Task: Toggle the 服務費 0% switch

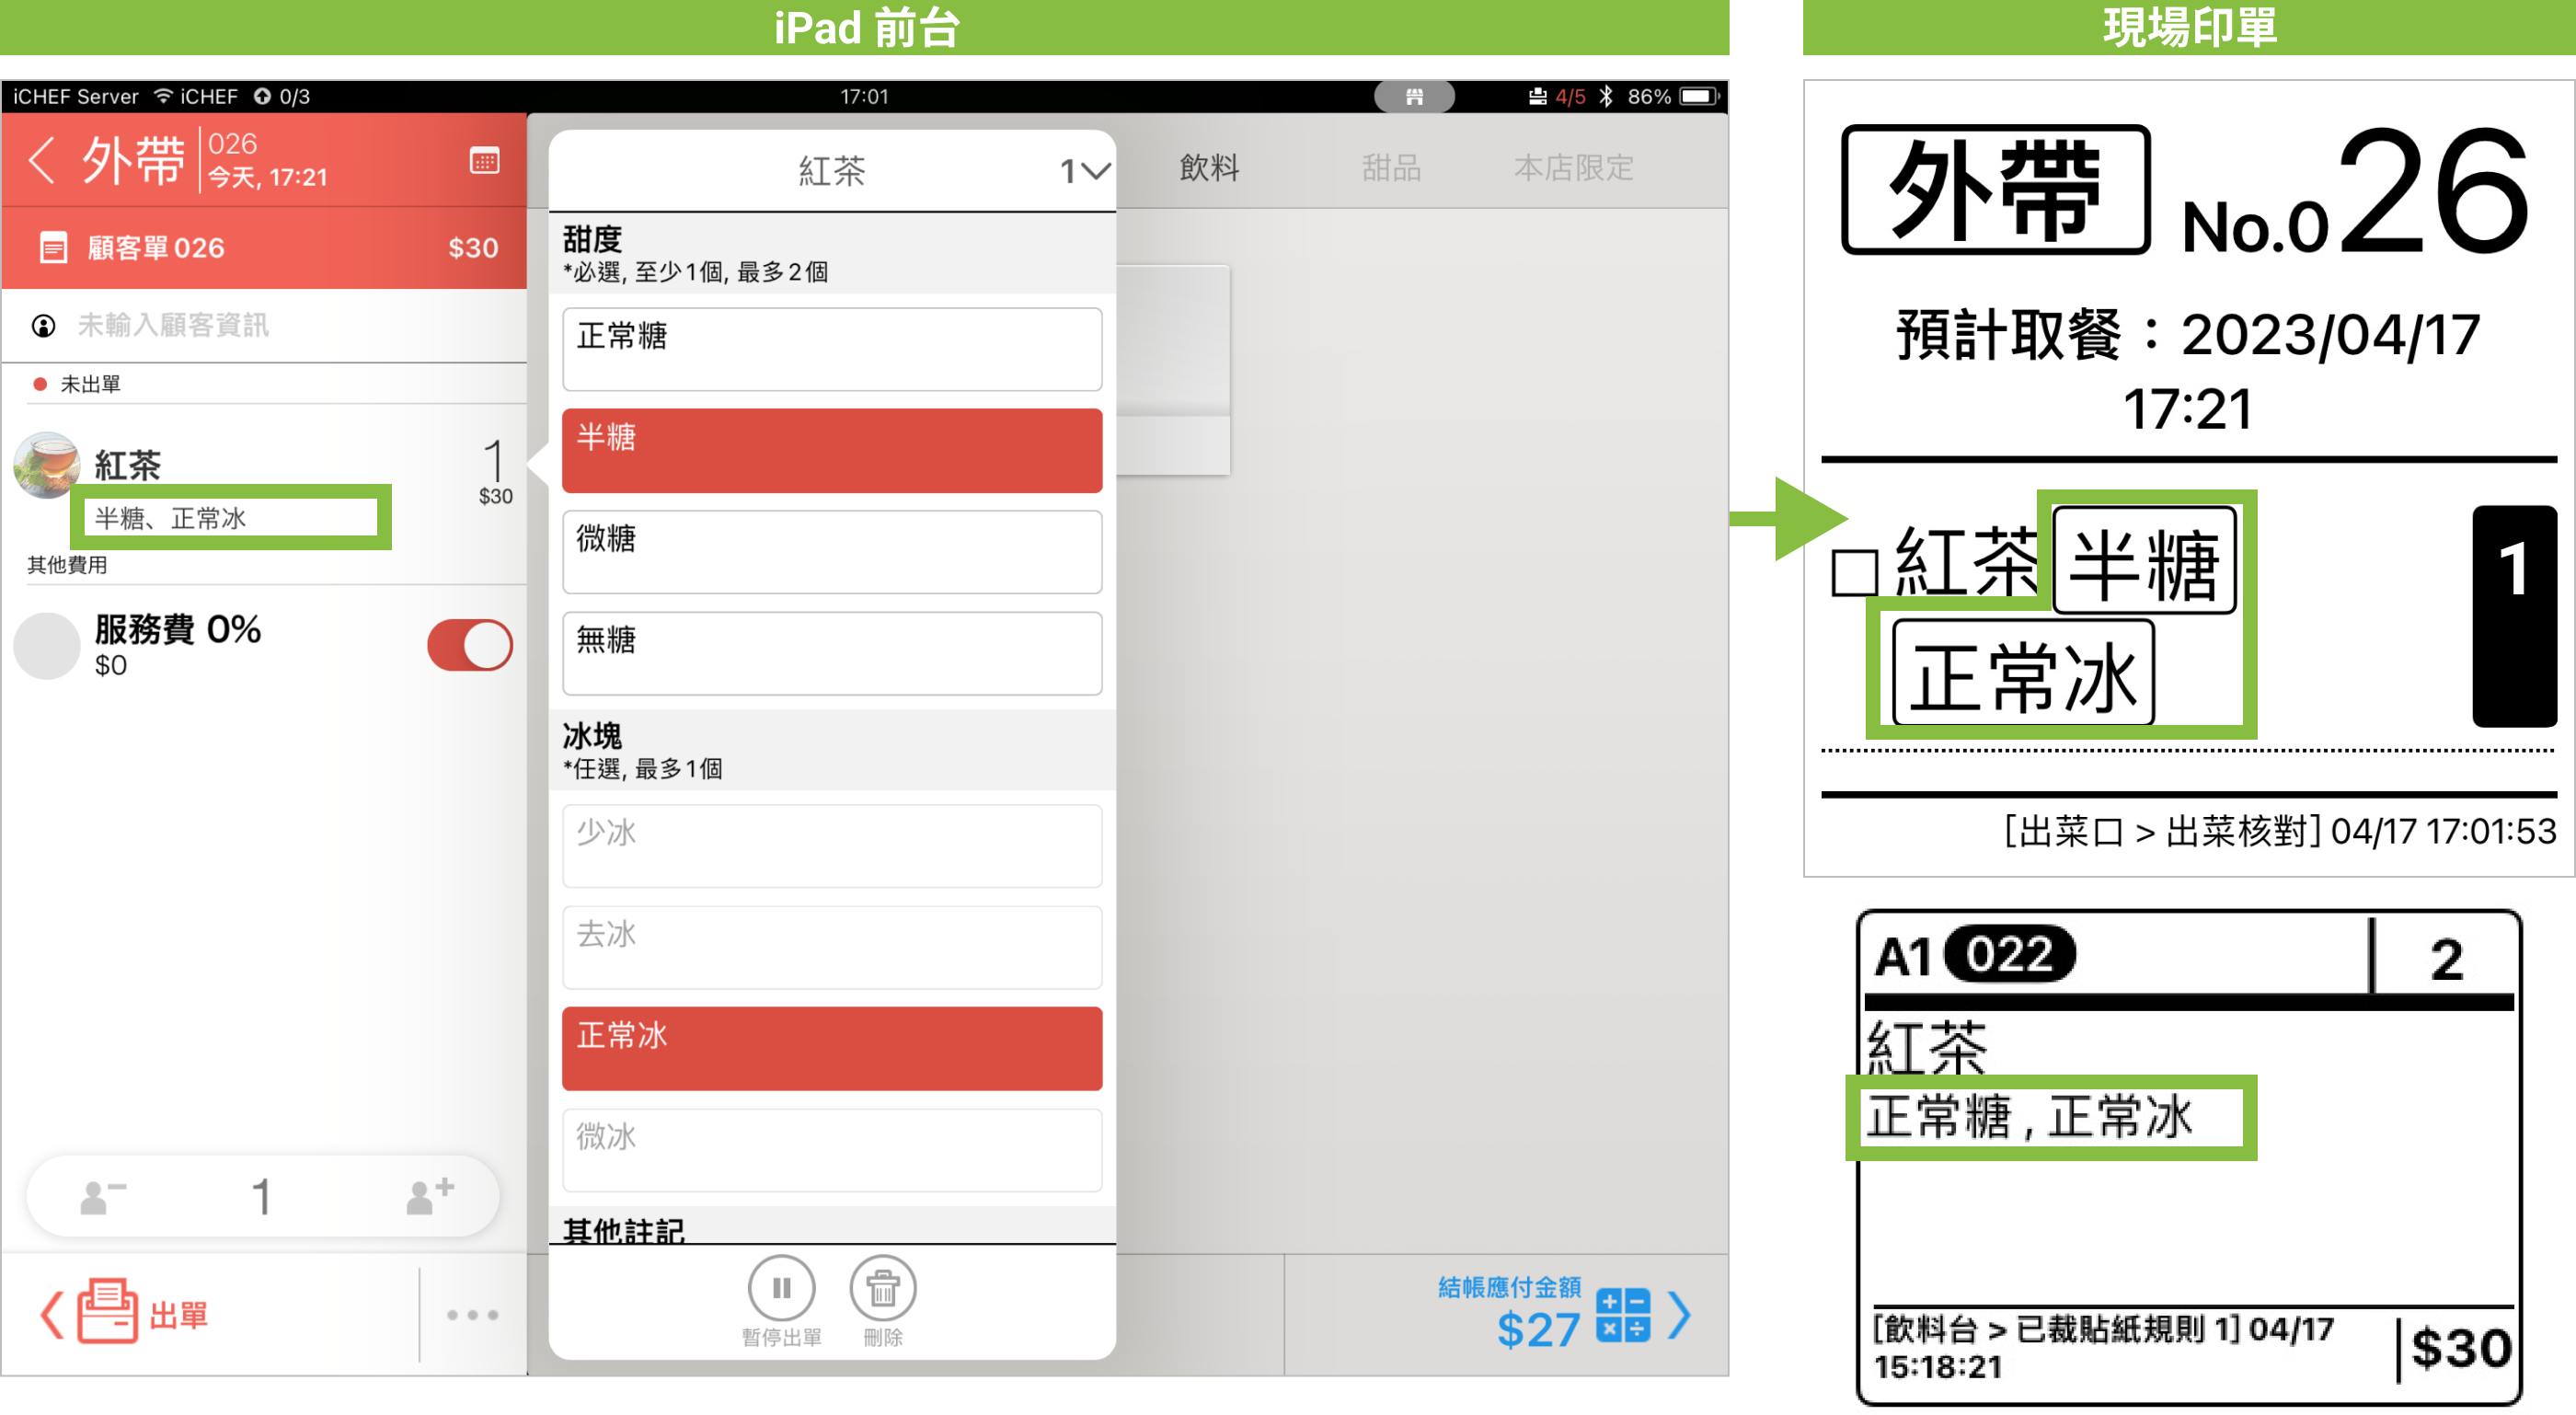Action: point(469,645)
